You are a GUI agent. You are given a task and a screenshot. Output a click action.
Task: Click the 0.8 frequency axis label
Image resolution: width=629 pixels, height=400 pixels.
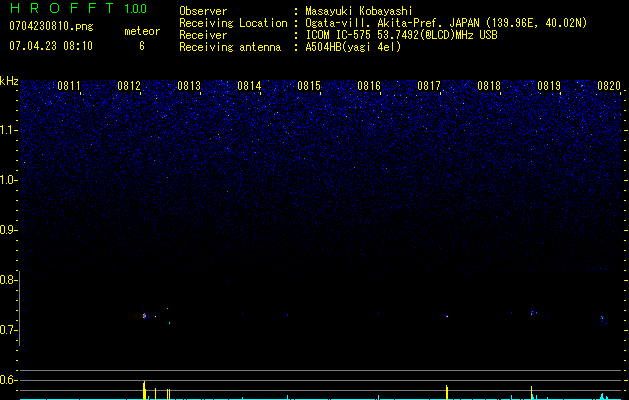click(x=8, y=280)
